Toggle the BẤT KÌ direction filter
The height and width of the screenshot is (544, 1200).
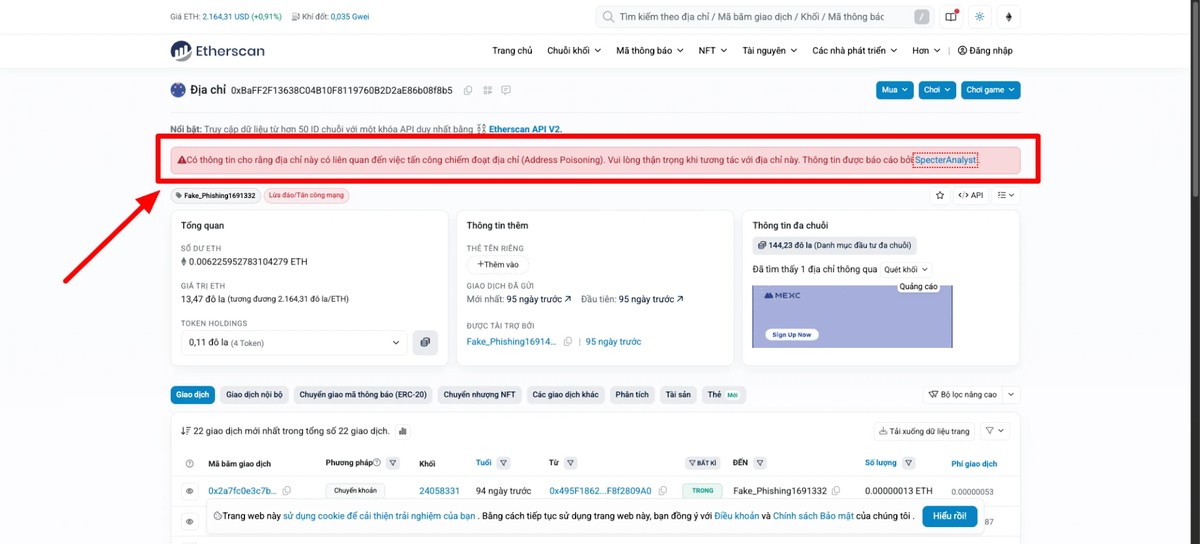702,463
